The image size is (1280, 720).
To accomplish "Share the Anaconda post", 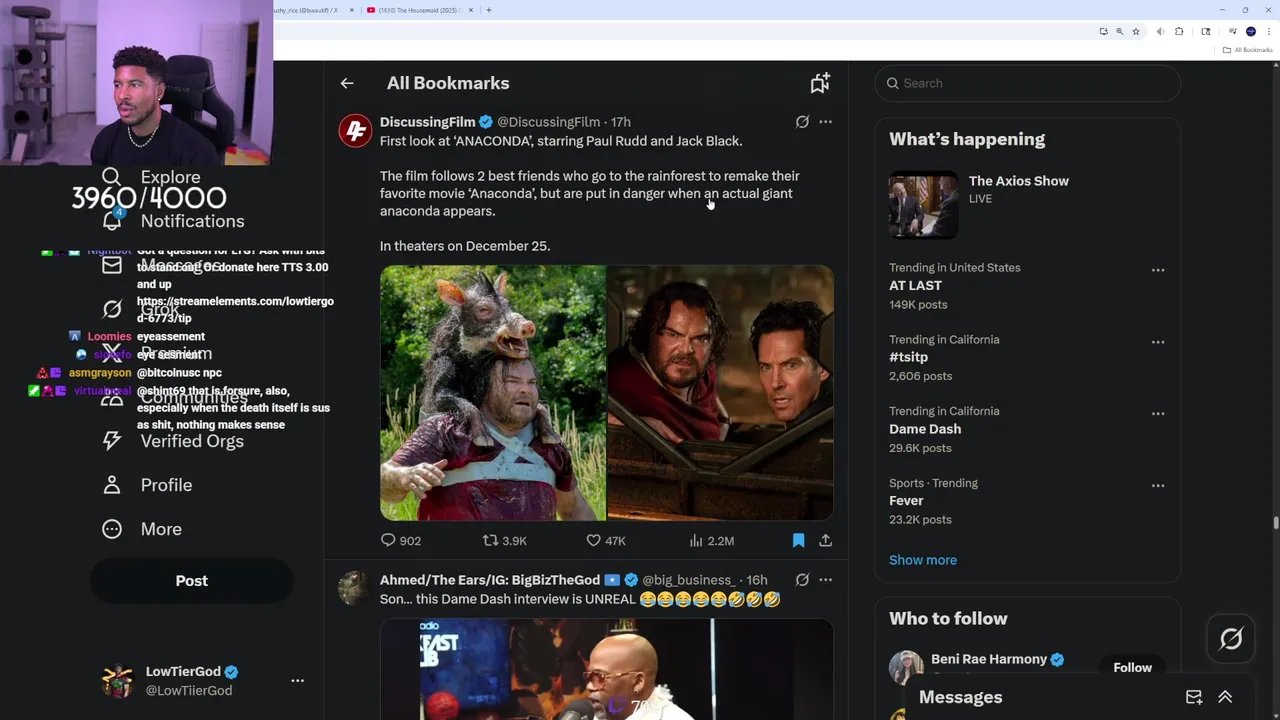I will [x=825, y=540].
